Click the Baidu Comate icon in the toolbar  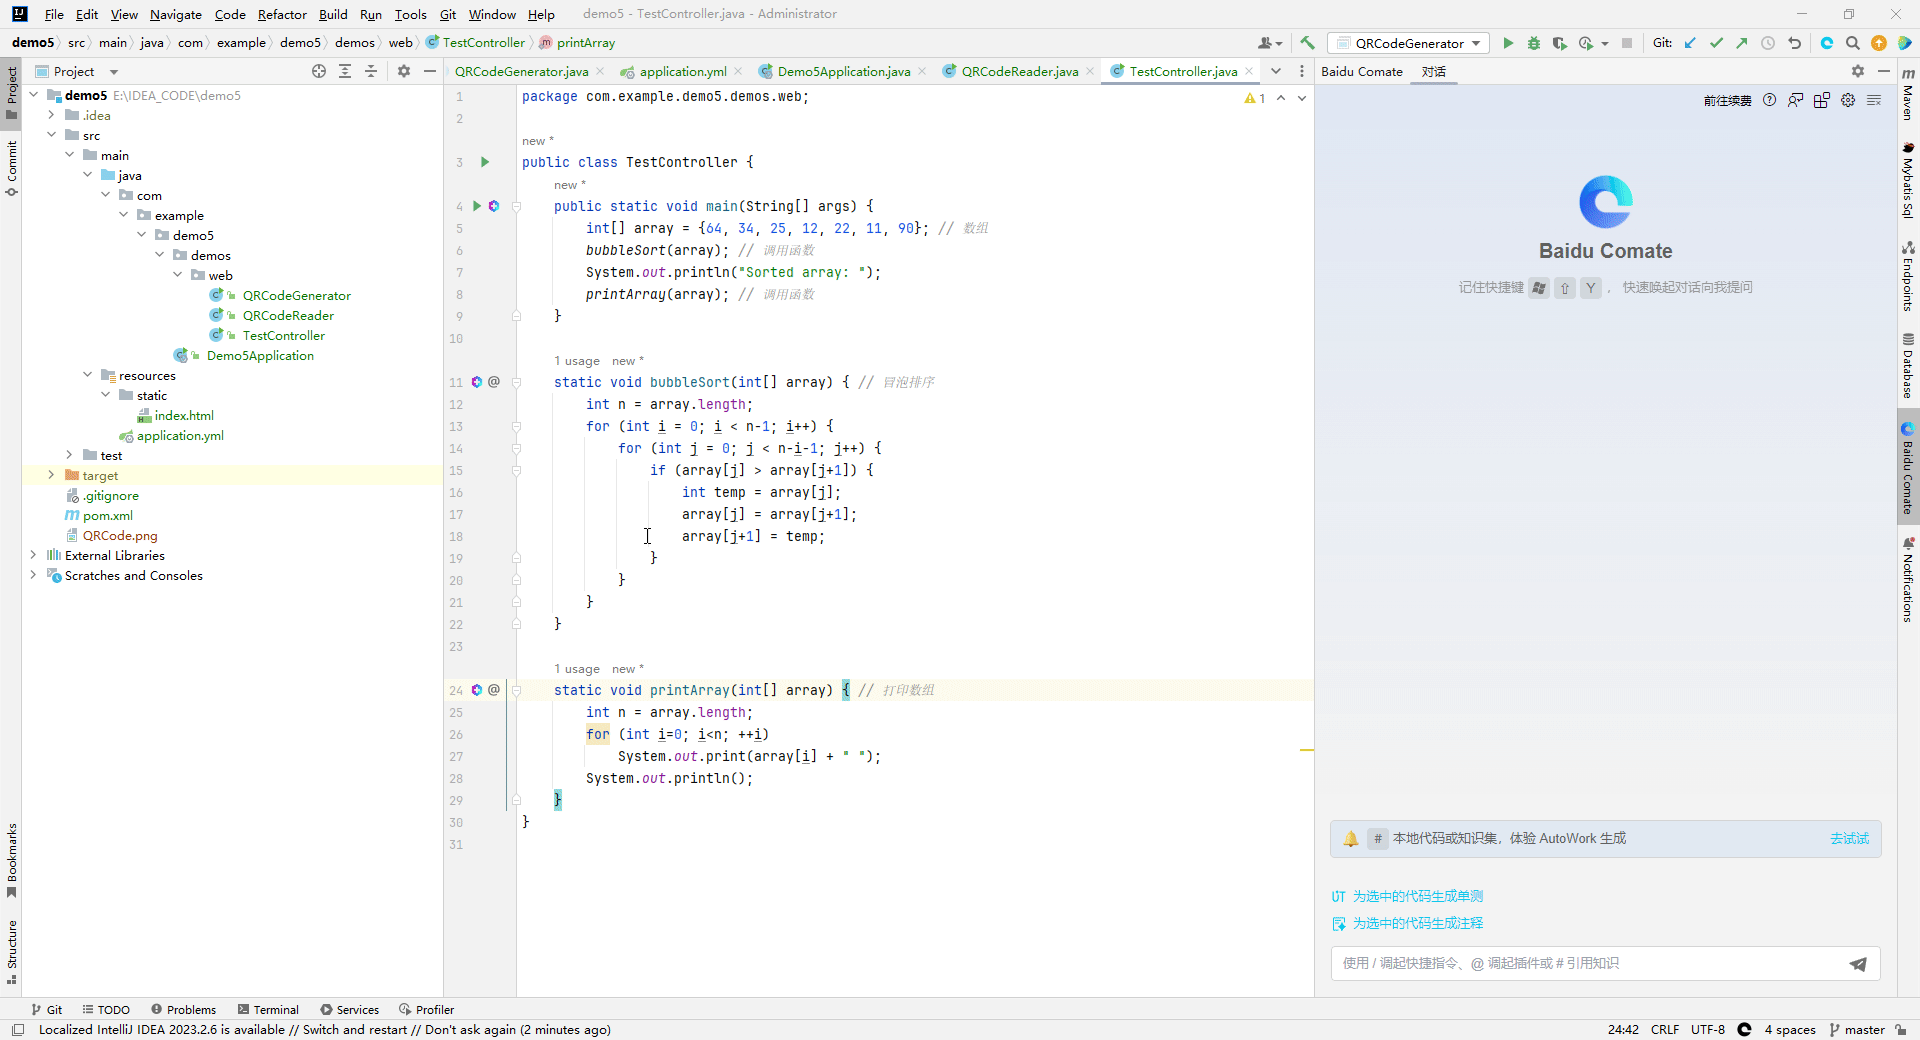[x=1827, y=43]
